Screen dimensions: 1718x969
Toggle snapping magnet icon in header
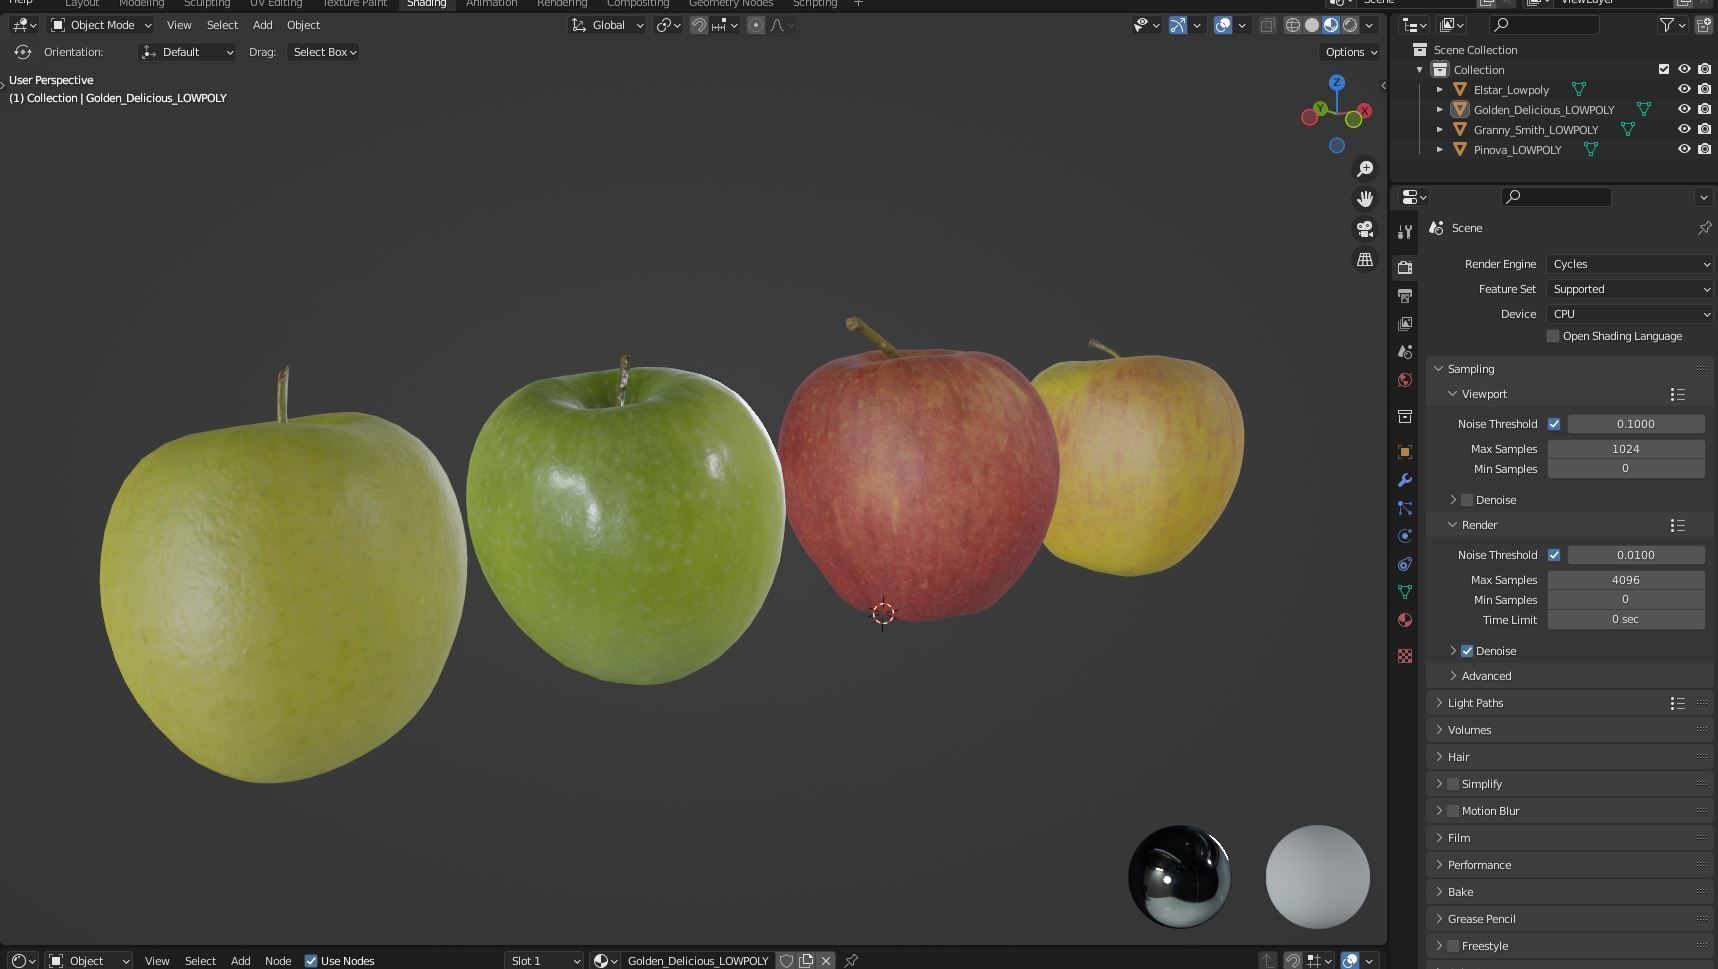[699, 25]
